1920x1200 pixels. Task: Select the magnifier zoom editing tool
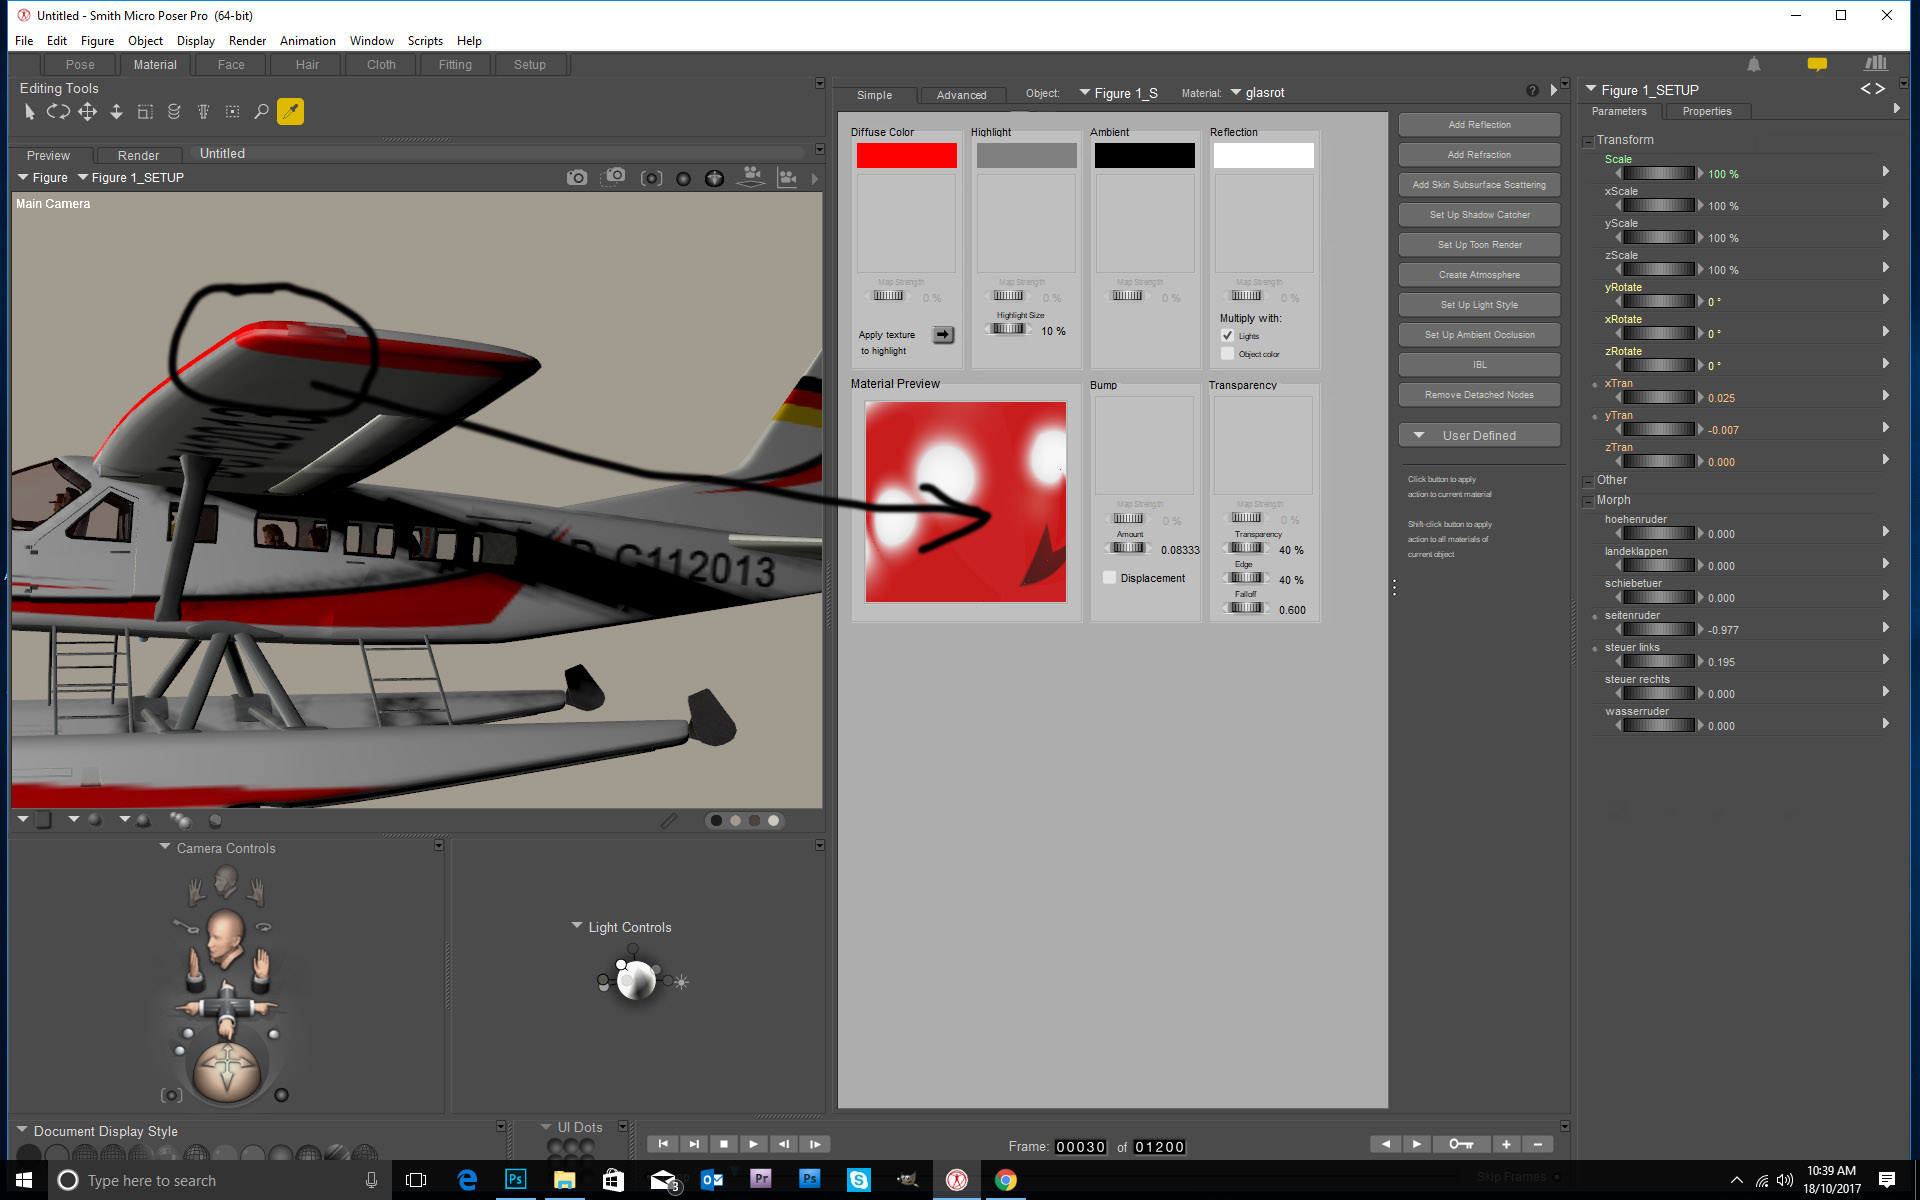click(261, 112)
